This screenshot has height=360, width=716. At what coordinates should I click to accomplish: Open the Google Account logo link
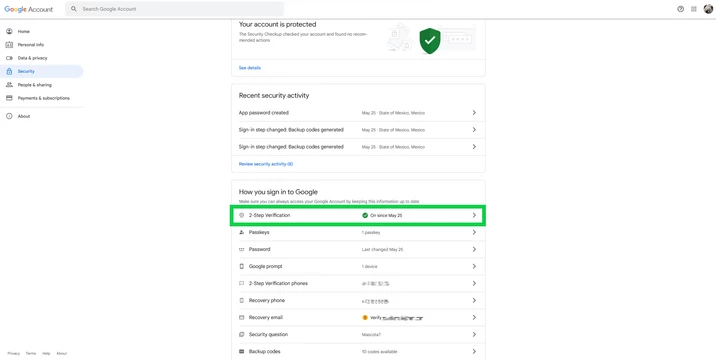(29, 9)
